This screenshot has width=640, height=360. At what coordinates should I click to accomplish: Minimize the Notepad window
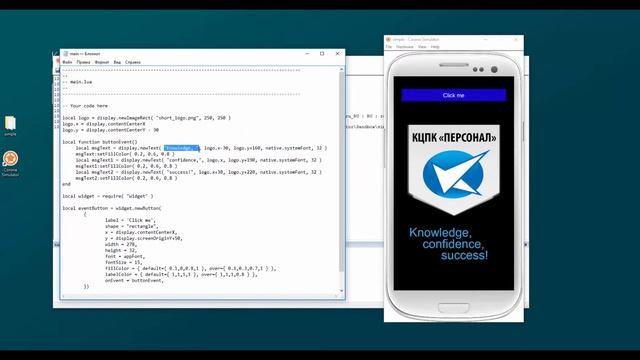point(307,53)
